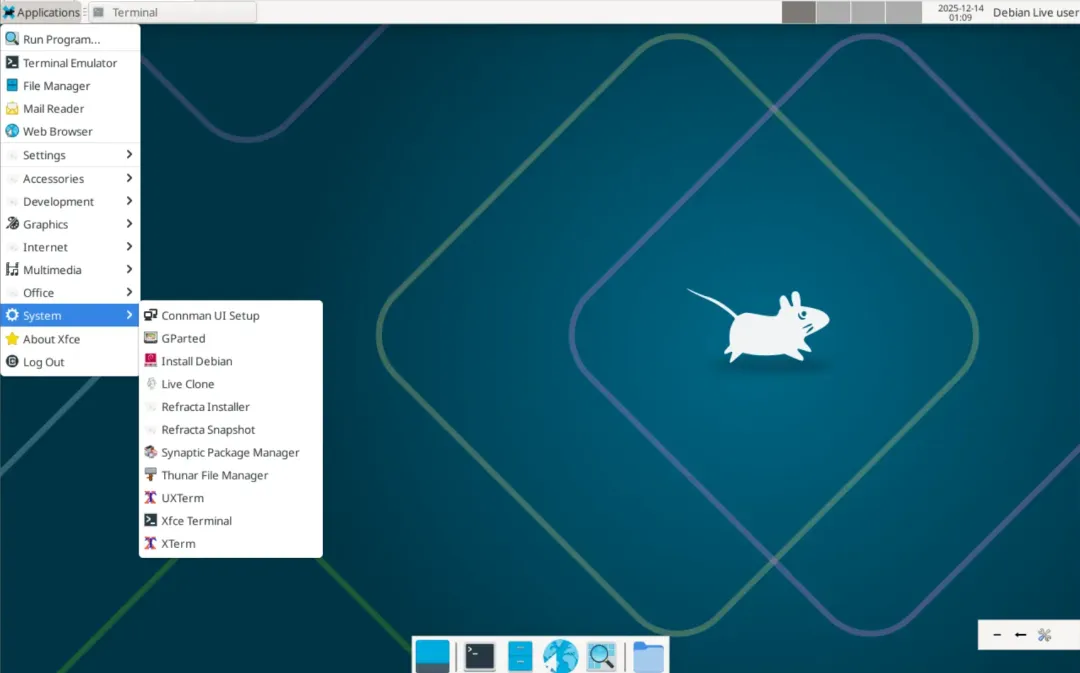Open Synaptic Package Manager icon

(150, 452)
